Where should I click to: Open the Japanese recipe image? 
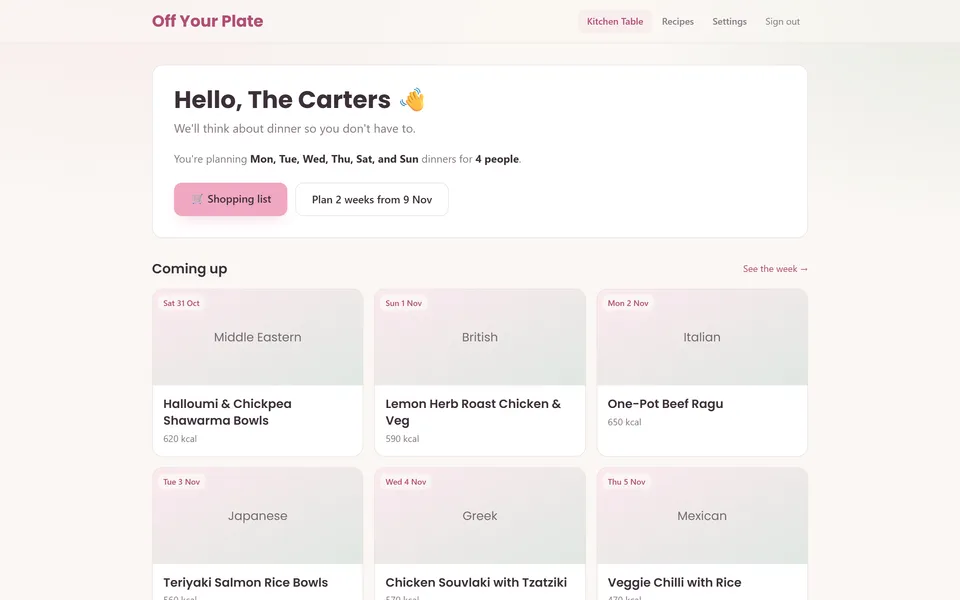point(258,516)
